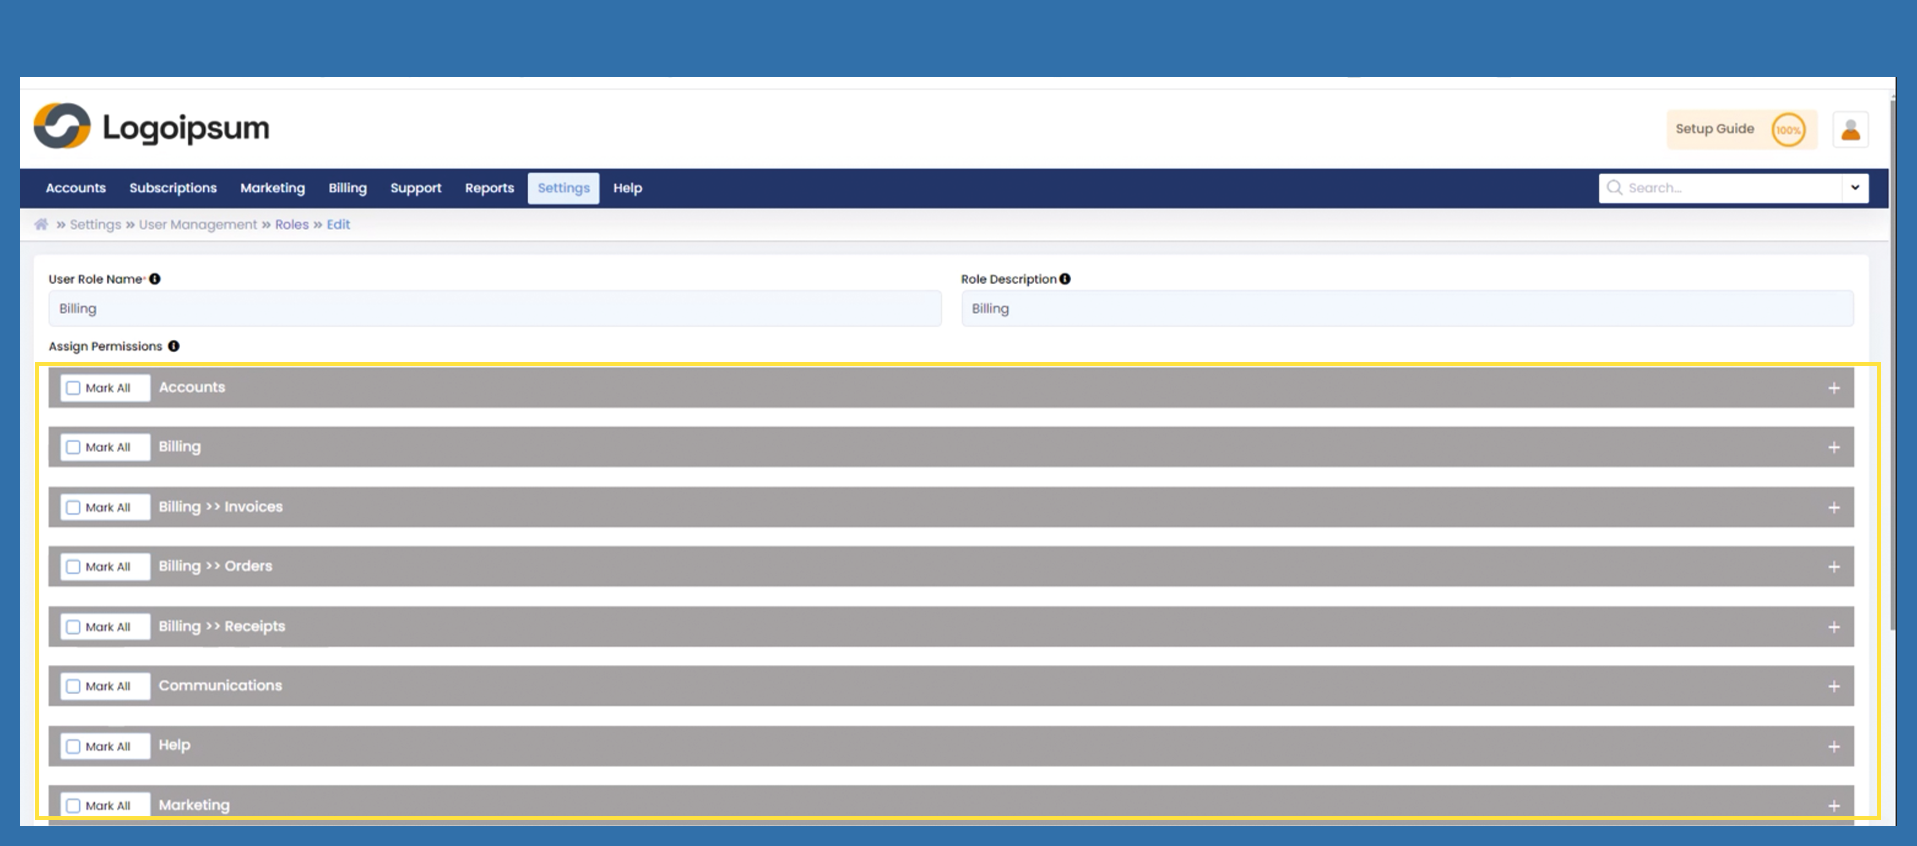Click the Logoipsum logo
The image size is (1917, 846).
tap(152, 127)
